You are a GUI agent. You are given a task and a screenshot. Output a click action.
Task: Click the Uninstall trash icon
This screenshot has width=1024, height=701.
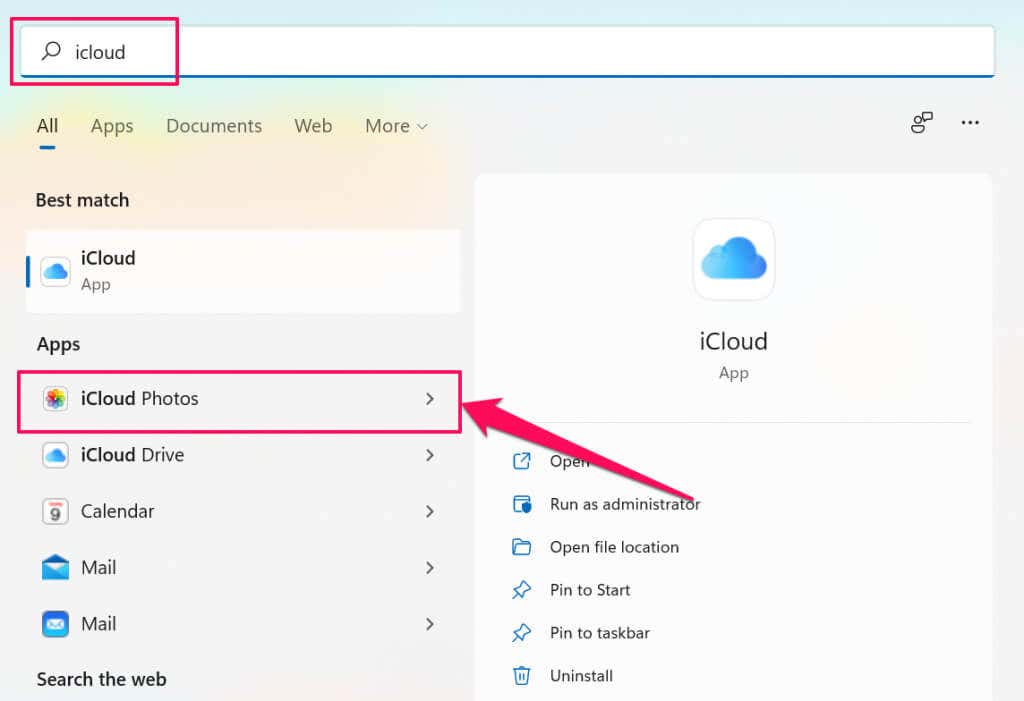point(522,676)
